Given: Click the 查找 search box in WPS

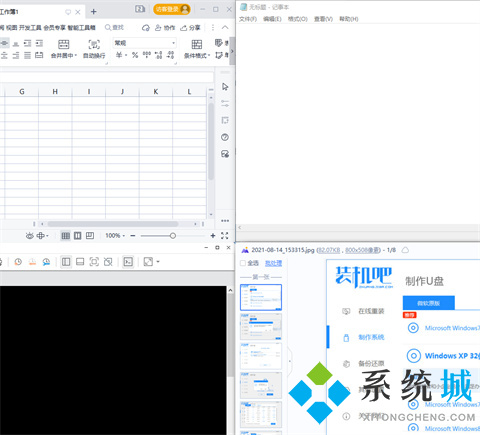Looking at the screenshot, I should (x=114, y=28).
